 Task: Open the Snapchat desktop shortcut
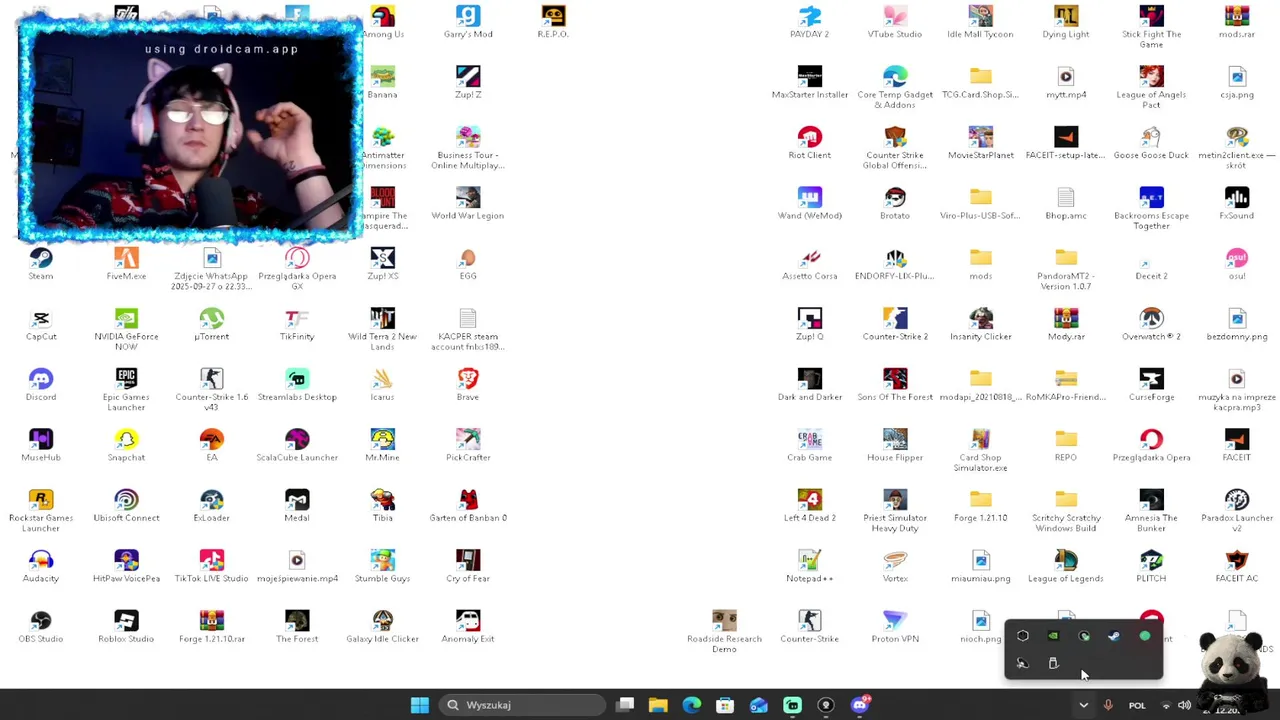pos(126,445)
